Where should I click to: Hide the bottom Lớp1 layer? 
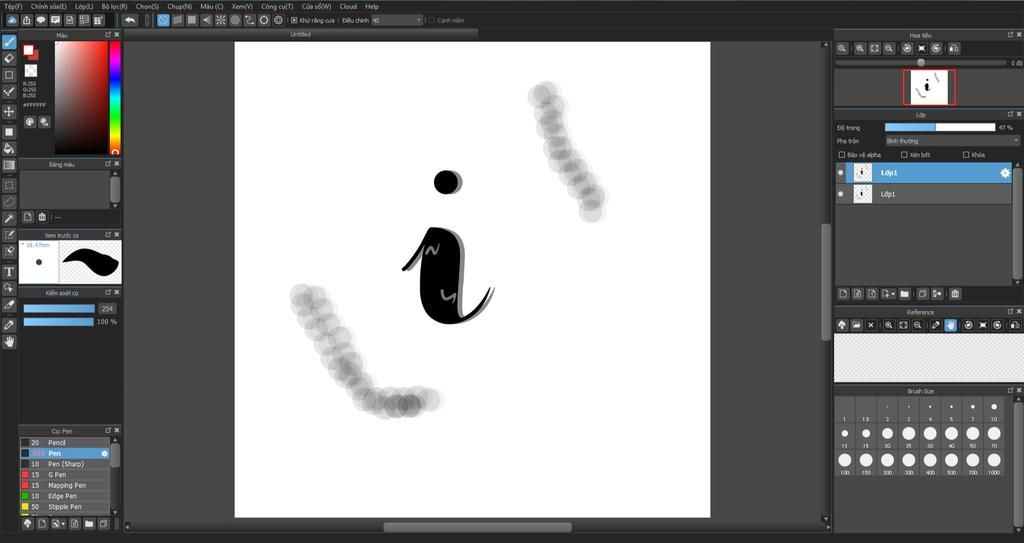840,194
